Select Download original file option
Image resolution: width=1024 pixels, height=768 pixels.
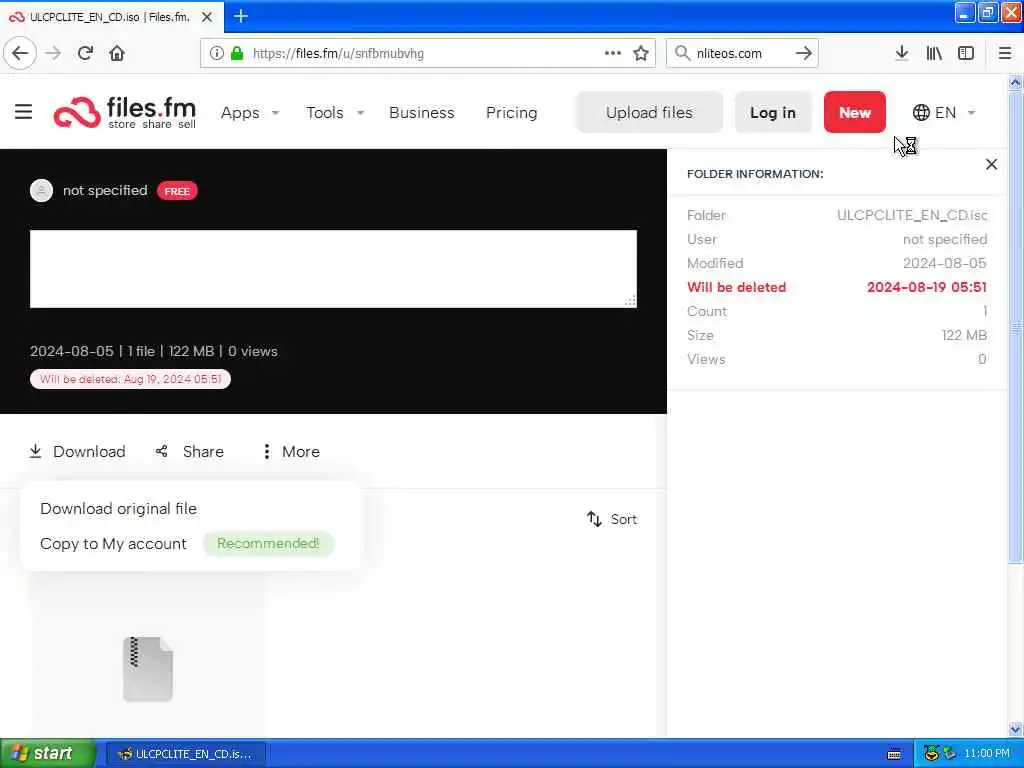point(118,509)
